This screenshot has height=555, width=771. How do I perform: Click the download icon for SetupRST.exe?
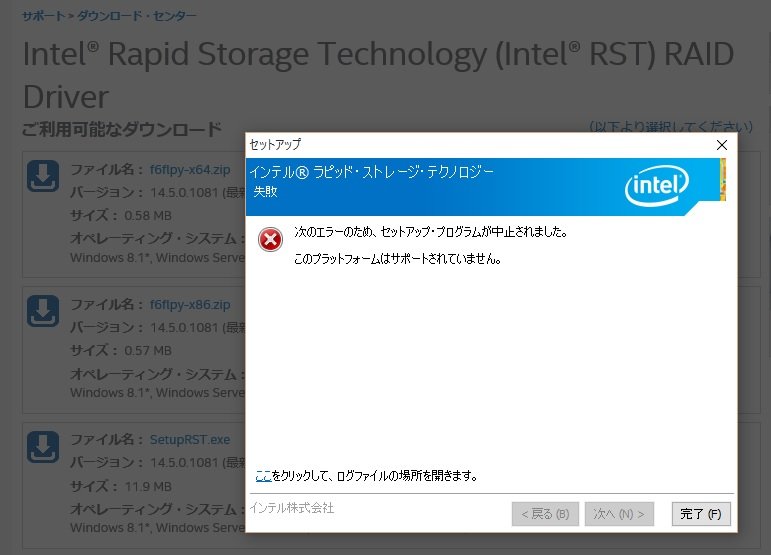click(x=42, y=446)
